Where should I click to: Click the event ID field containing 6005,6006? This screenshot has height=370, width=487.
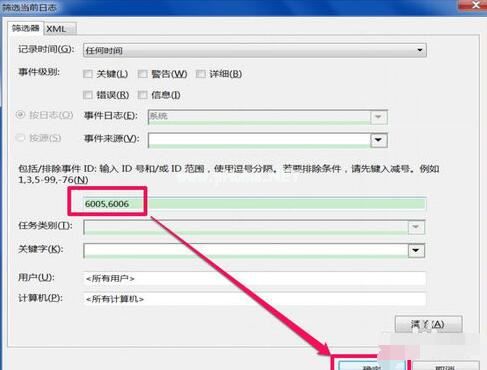pos(255,204)
